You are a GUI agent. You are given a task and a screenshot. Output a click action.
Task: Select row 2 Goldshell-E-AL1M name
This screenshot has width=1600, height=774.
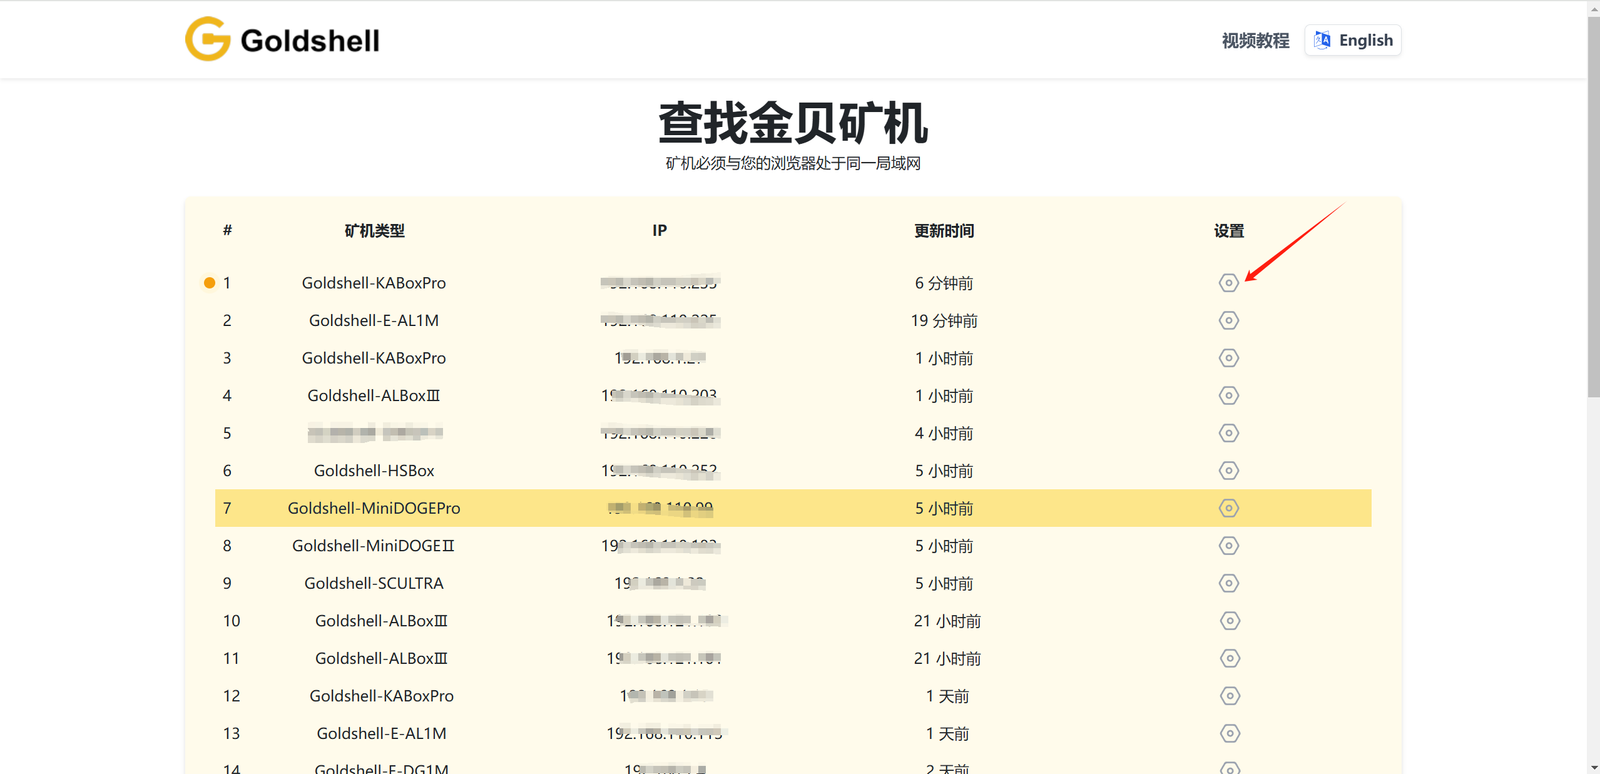(374, 321)
